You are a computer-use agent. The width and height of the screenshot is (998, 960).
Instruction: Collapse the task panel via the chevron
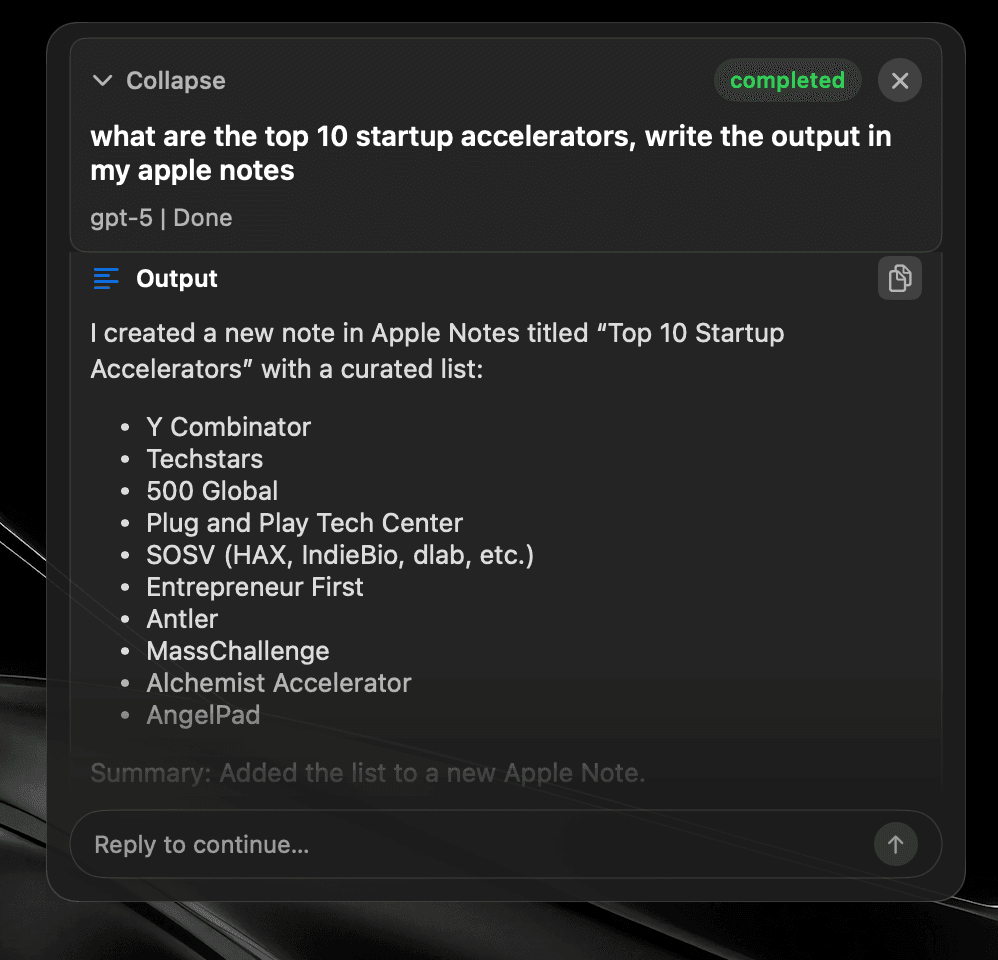(102, 81)
